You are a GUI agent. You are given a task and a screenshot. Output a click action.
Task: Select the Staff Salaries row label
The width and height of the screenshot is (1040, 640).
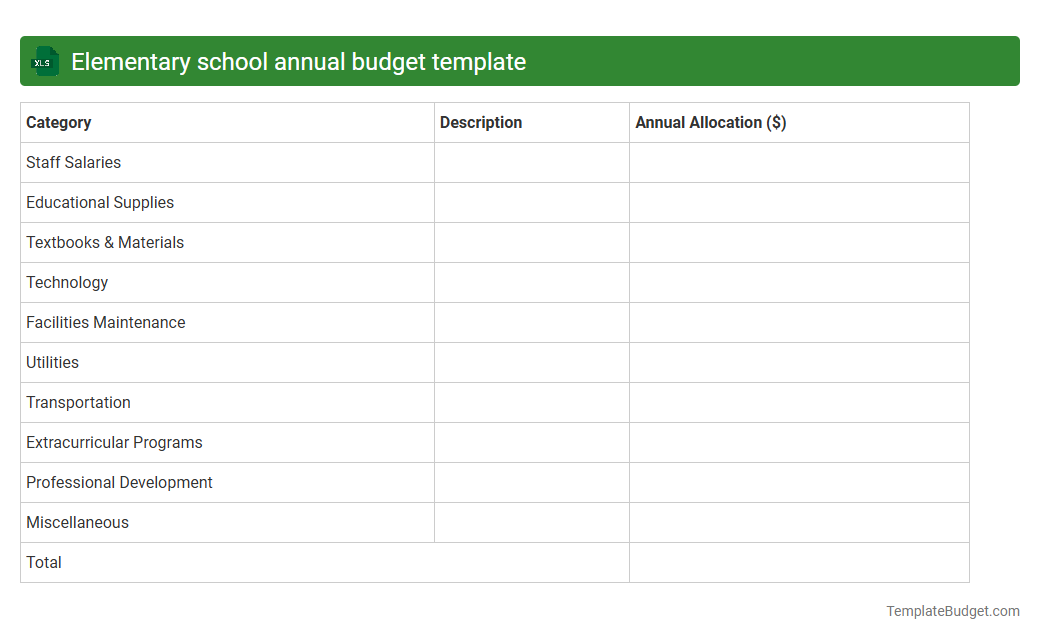(73, 162)
